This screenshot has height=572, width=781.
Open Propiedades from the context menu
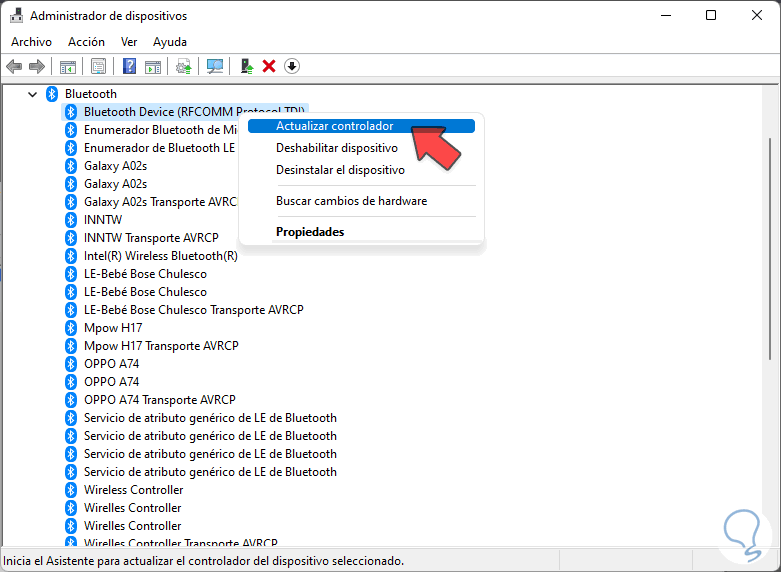(x=310, y=232)
